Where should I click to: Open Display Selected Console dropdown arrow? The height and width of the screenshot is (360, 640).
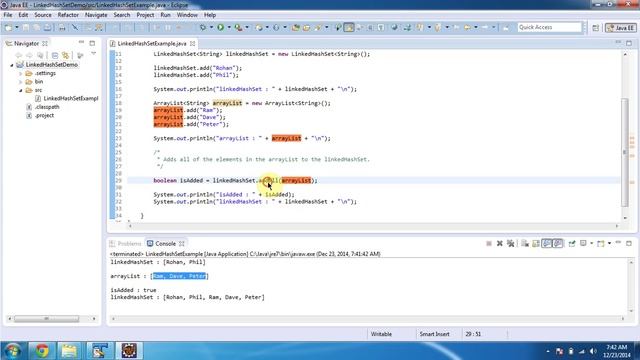pyautogui.click(x=591, y=244)
